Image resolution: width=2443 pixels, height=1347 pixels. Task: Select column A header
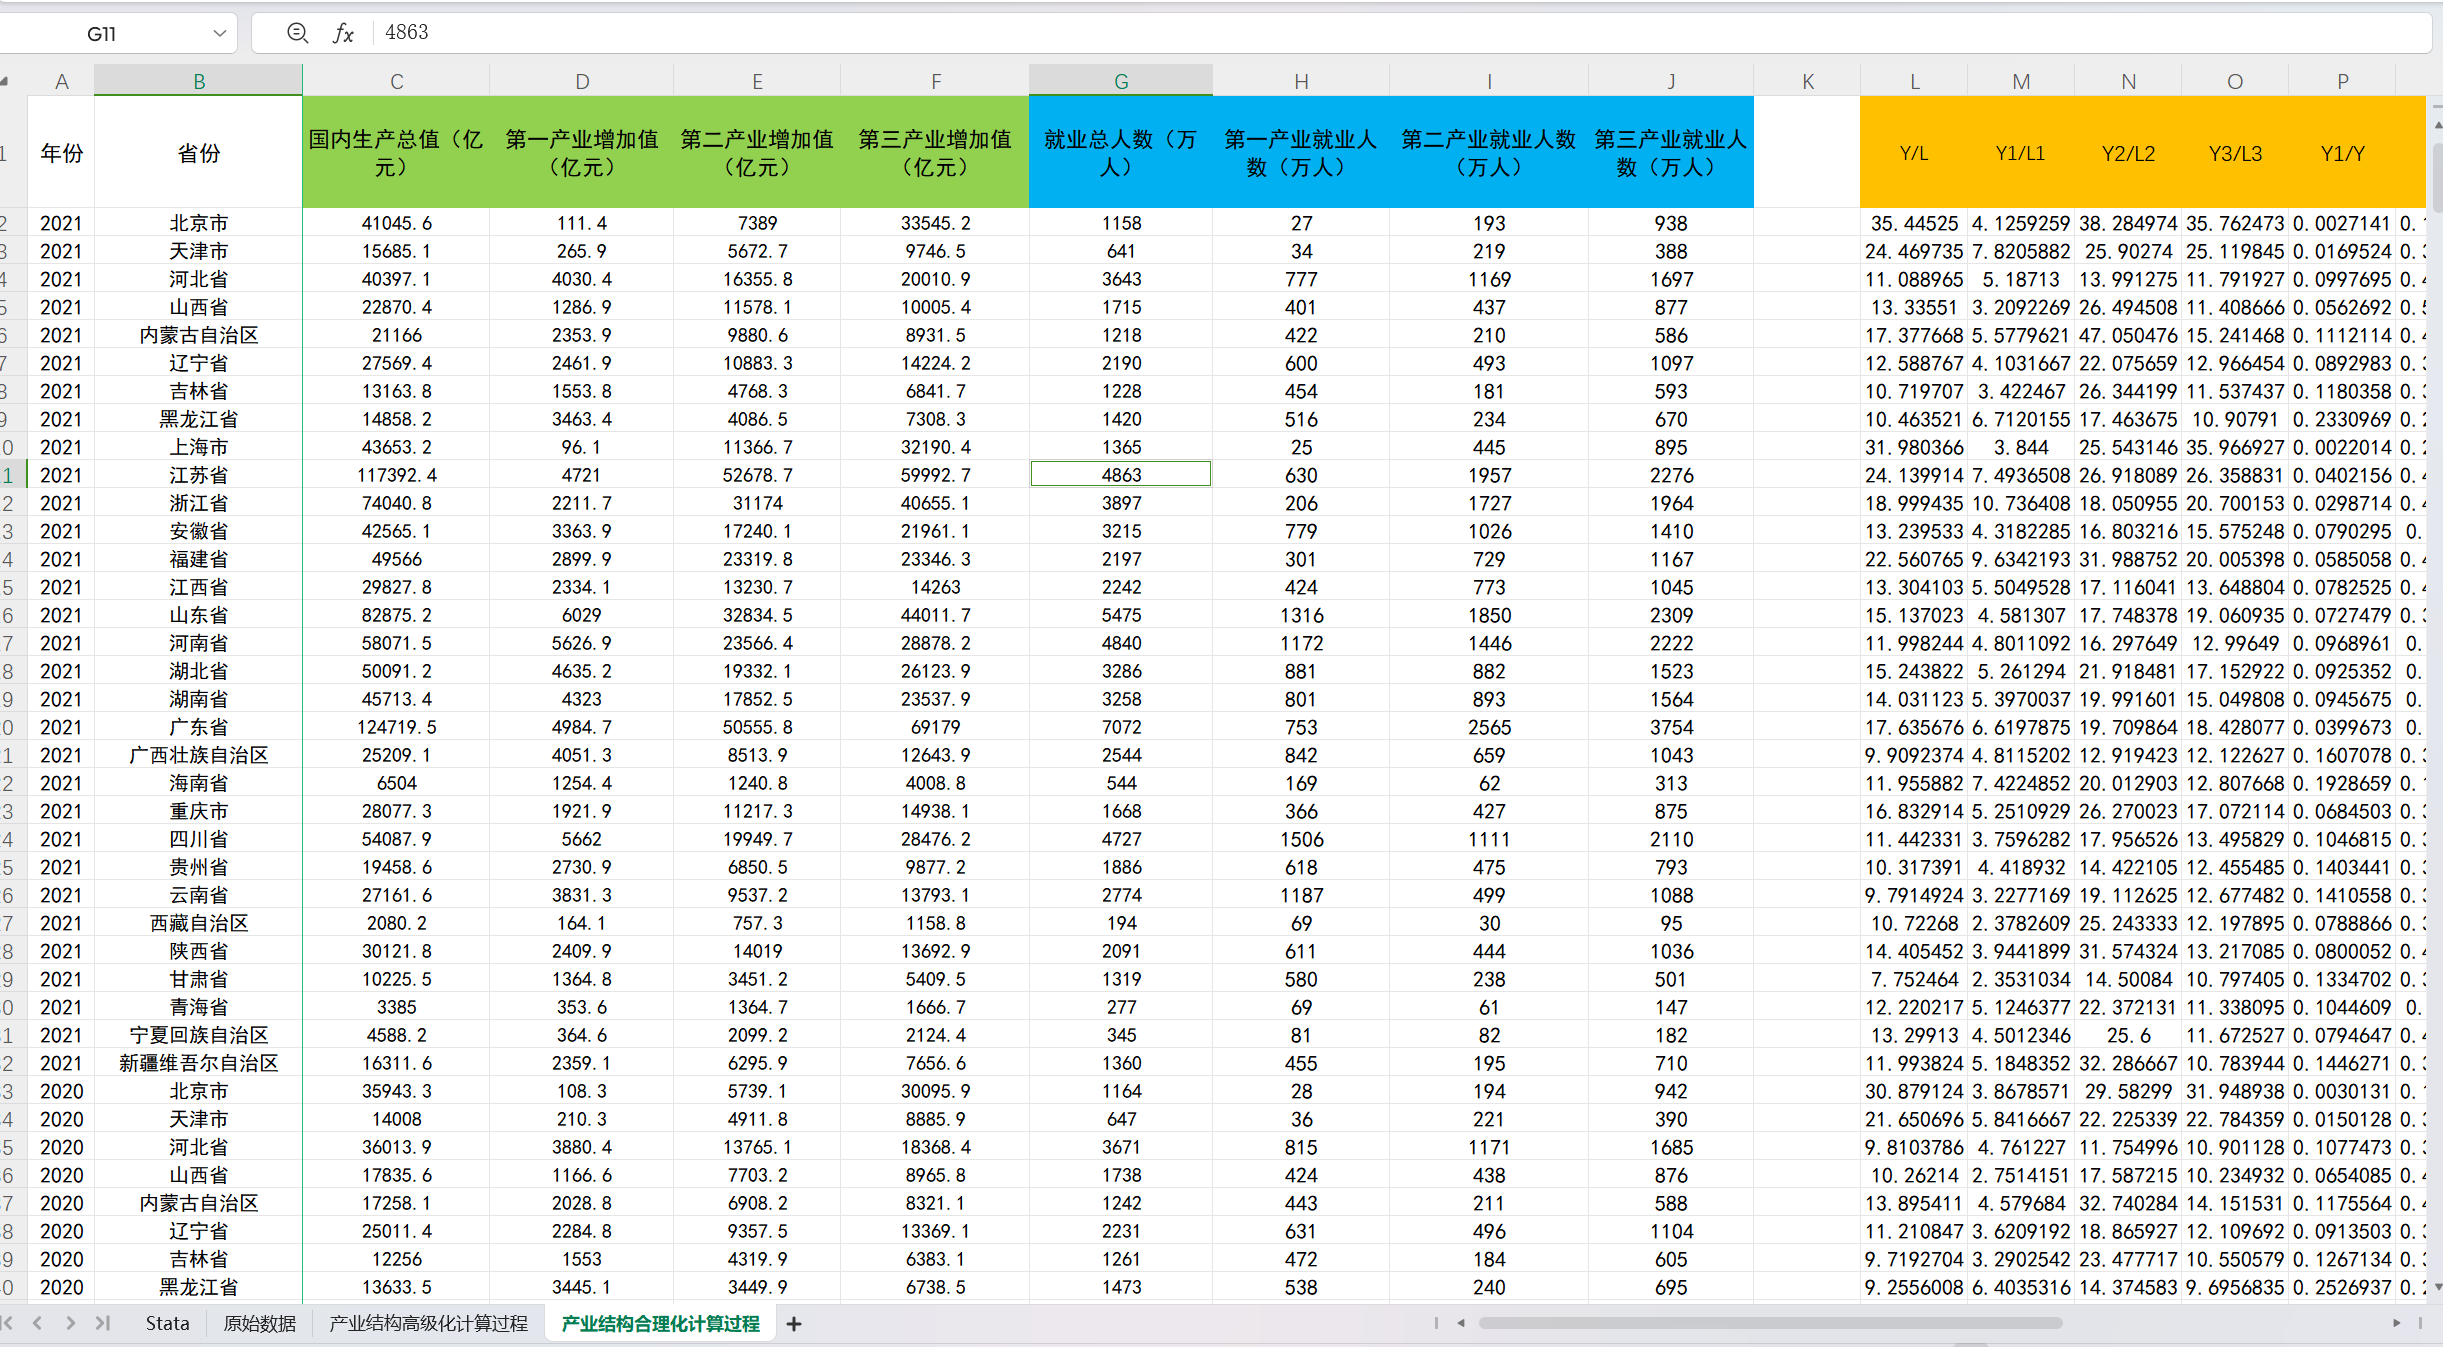pos(61,81)
